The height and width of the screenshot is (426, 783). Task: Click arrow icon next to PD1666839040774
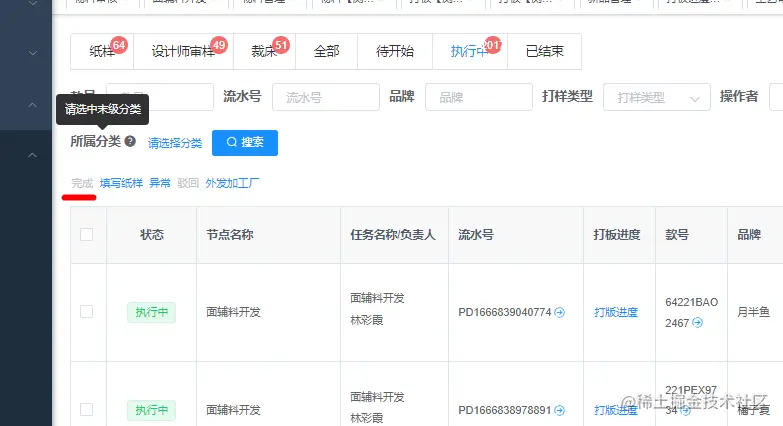pos(560,313)
